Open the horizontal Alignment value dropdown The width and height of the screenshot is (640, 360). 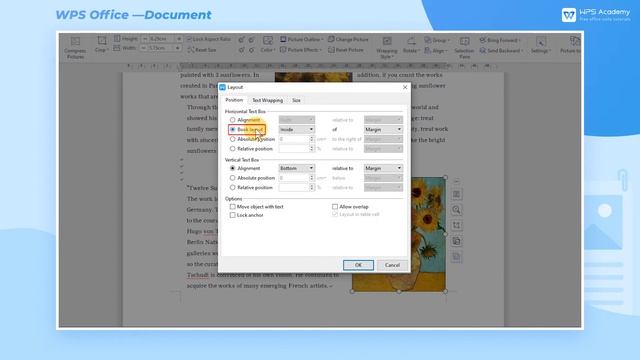[297, 120]
